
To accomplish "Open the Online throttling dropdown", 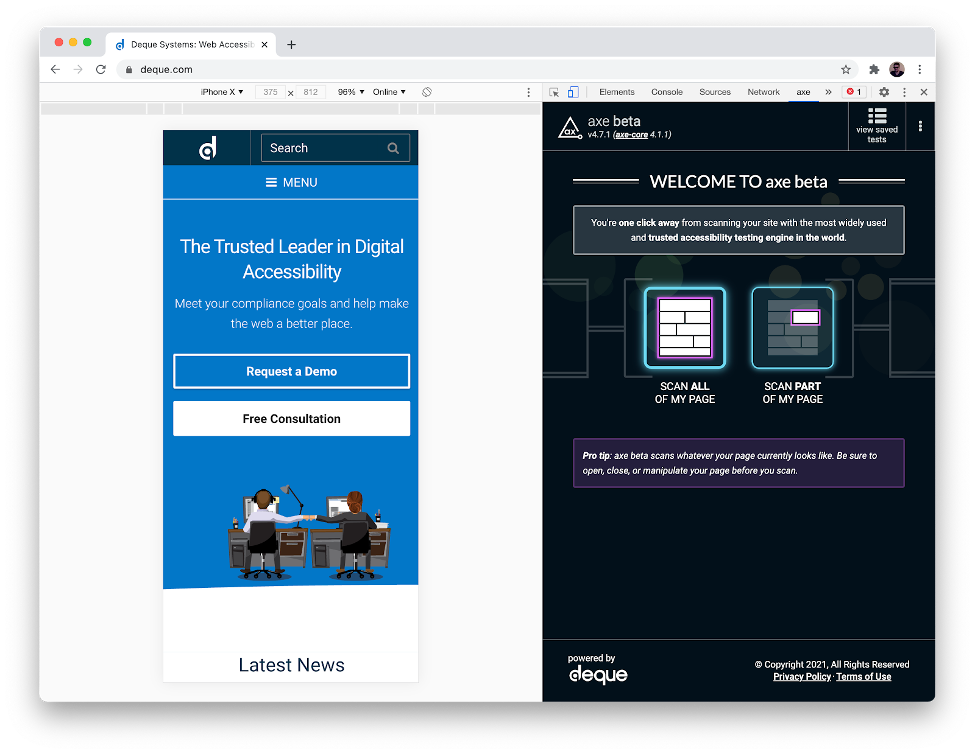I will tap(389, 92).
